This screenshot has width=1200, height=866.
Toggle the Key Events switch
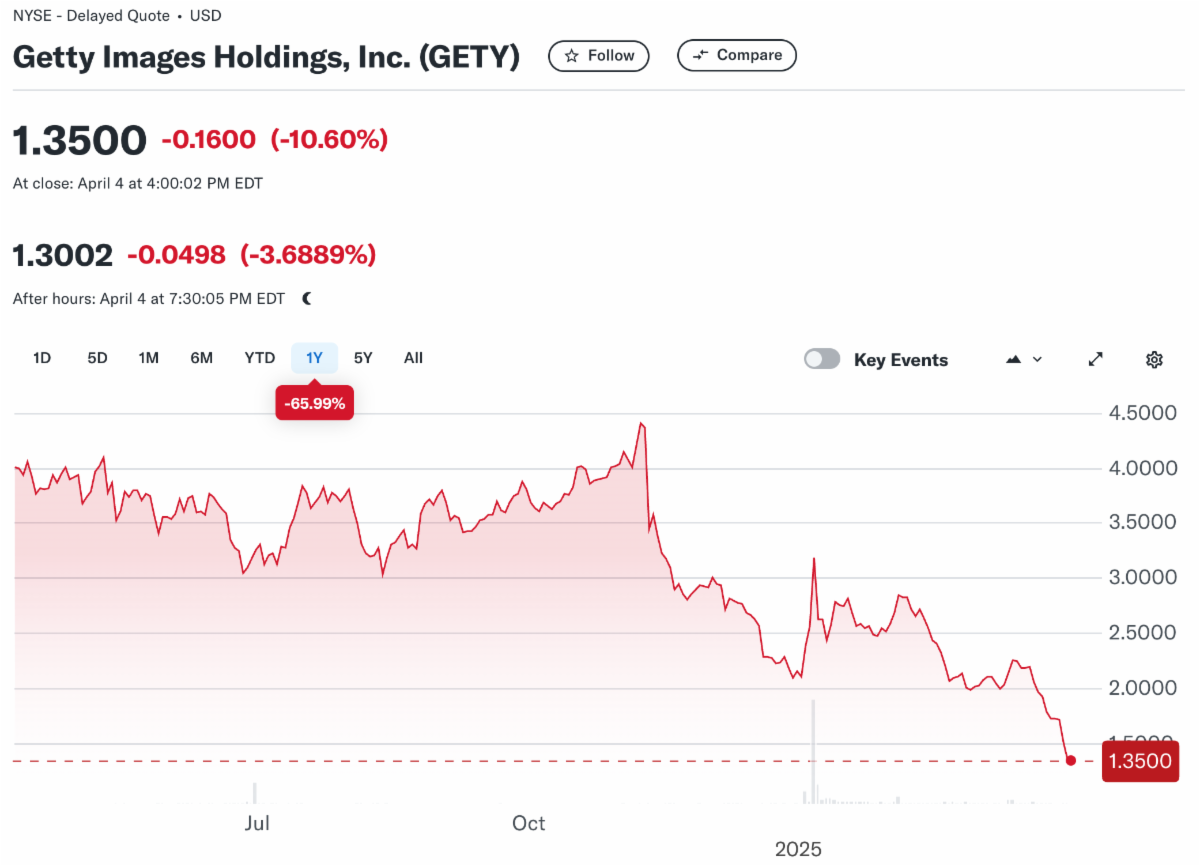point(822,359)
